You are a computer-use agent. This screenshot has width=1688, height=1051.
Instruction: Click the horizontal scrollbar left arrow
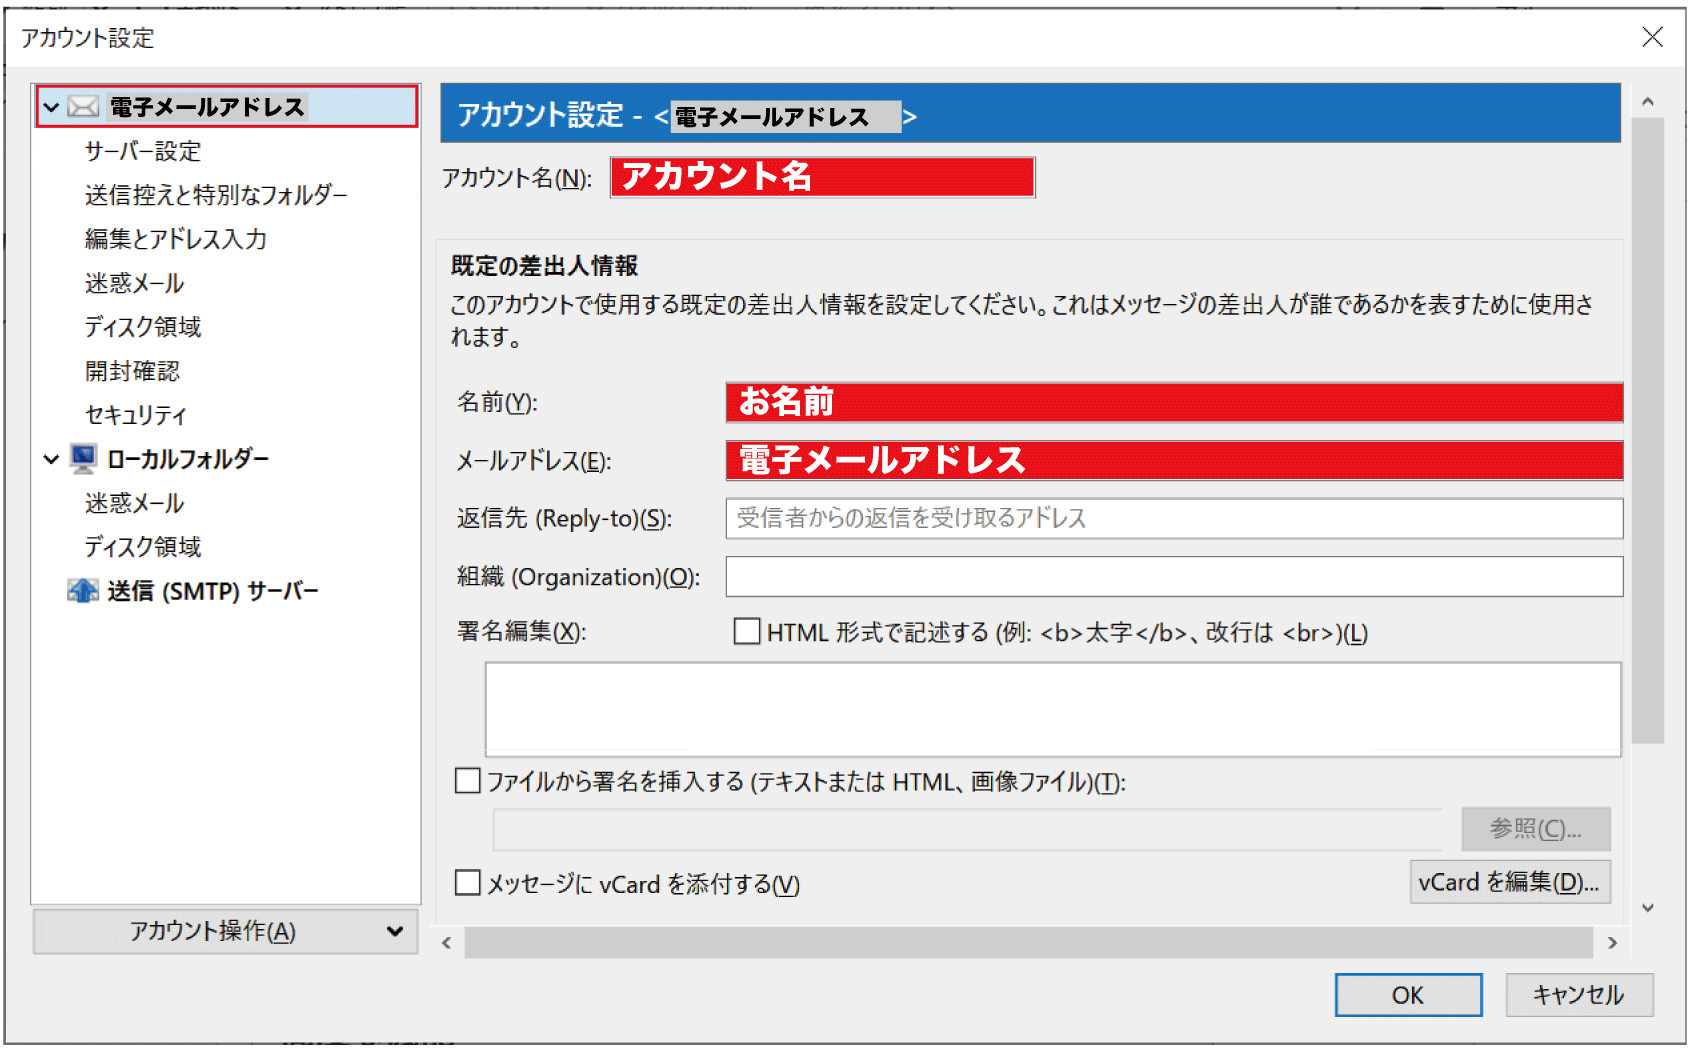[x=447, y=943]
